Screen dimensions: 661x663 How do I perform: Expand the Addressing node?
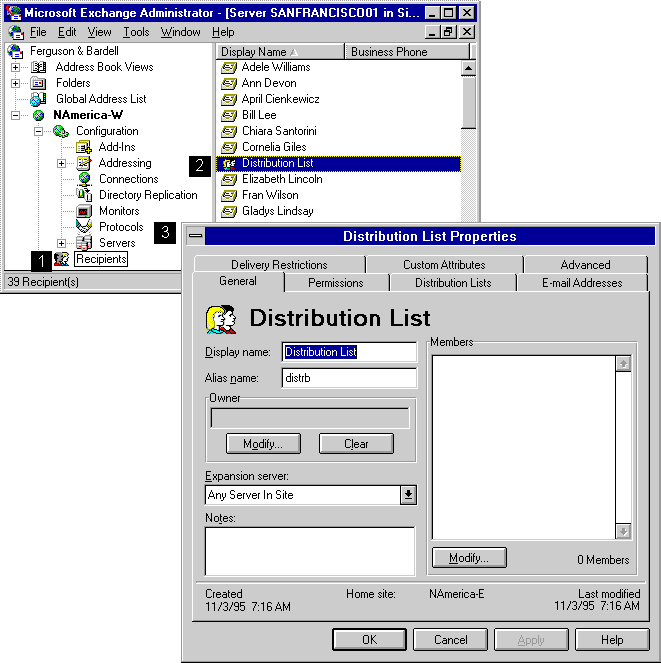[61, 163]
